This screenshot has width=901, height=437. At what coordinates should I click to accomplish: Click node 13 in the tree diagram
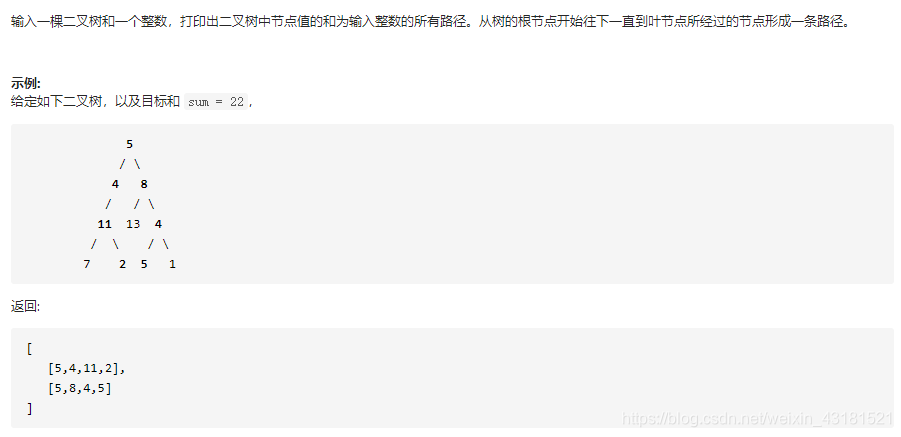pyautogui.click(x=133, y=224)
